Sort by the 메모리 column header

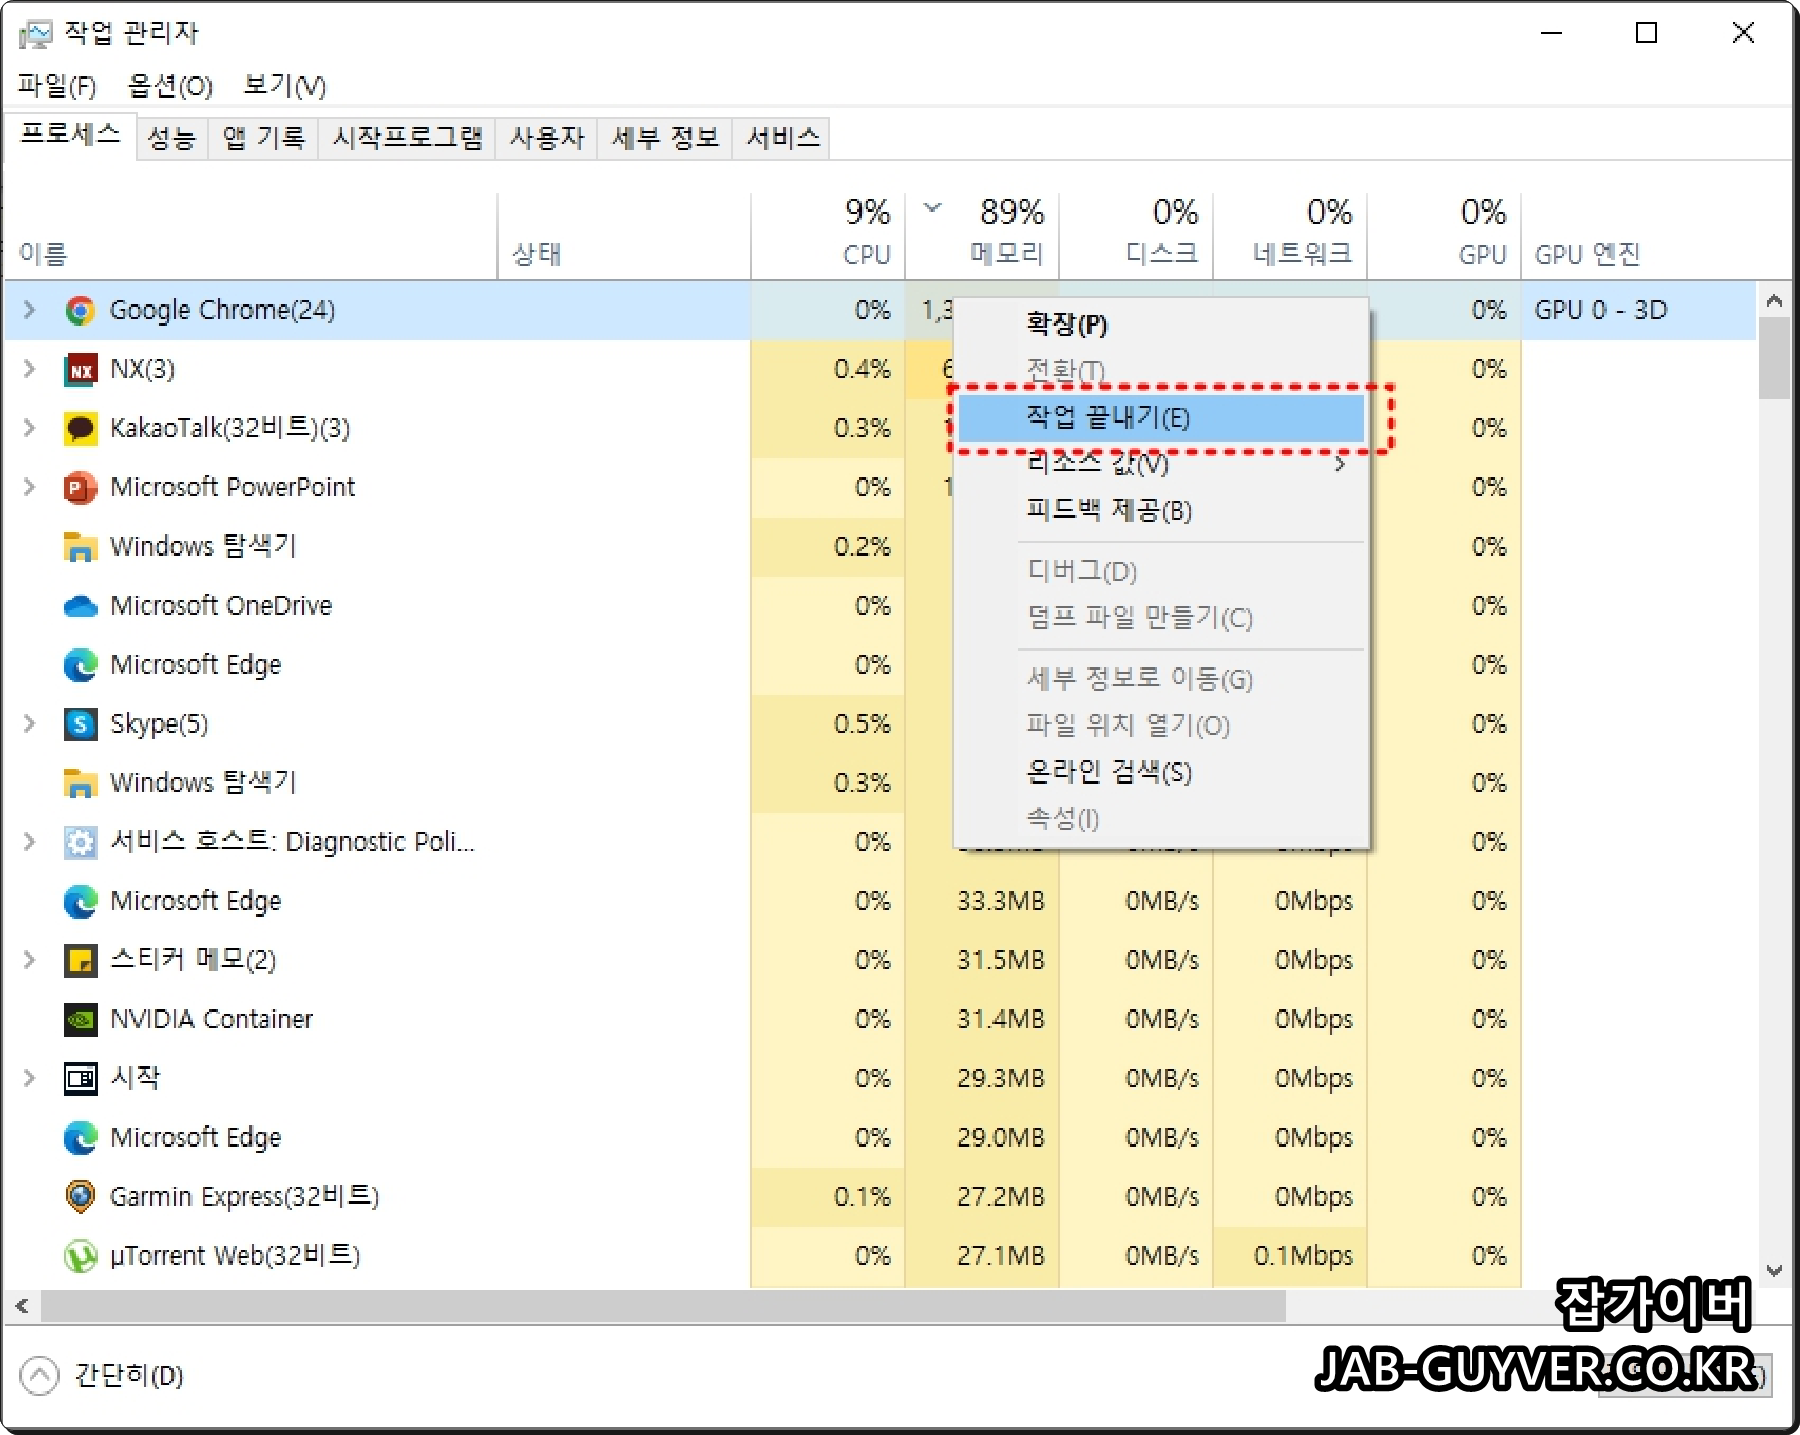[982, 235]
